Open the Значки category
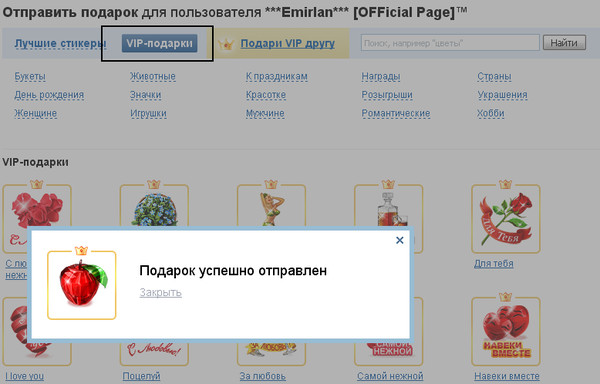 (145, 95)
